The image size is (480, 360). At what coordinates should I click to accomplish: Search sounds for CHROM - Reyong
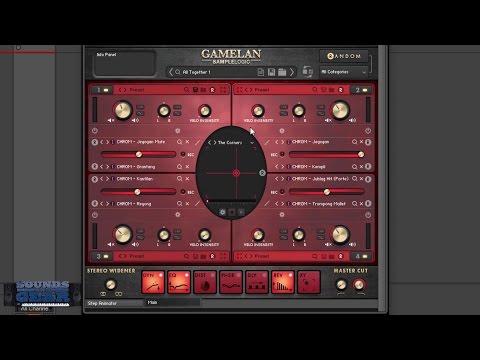180,204
